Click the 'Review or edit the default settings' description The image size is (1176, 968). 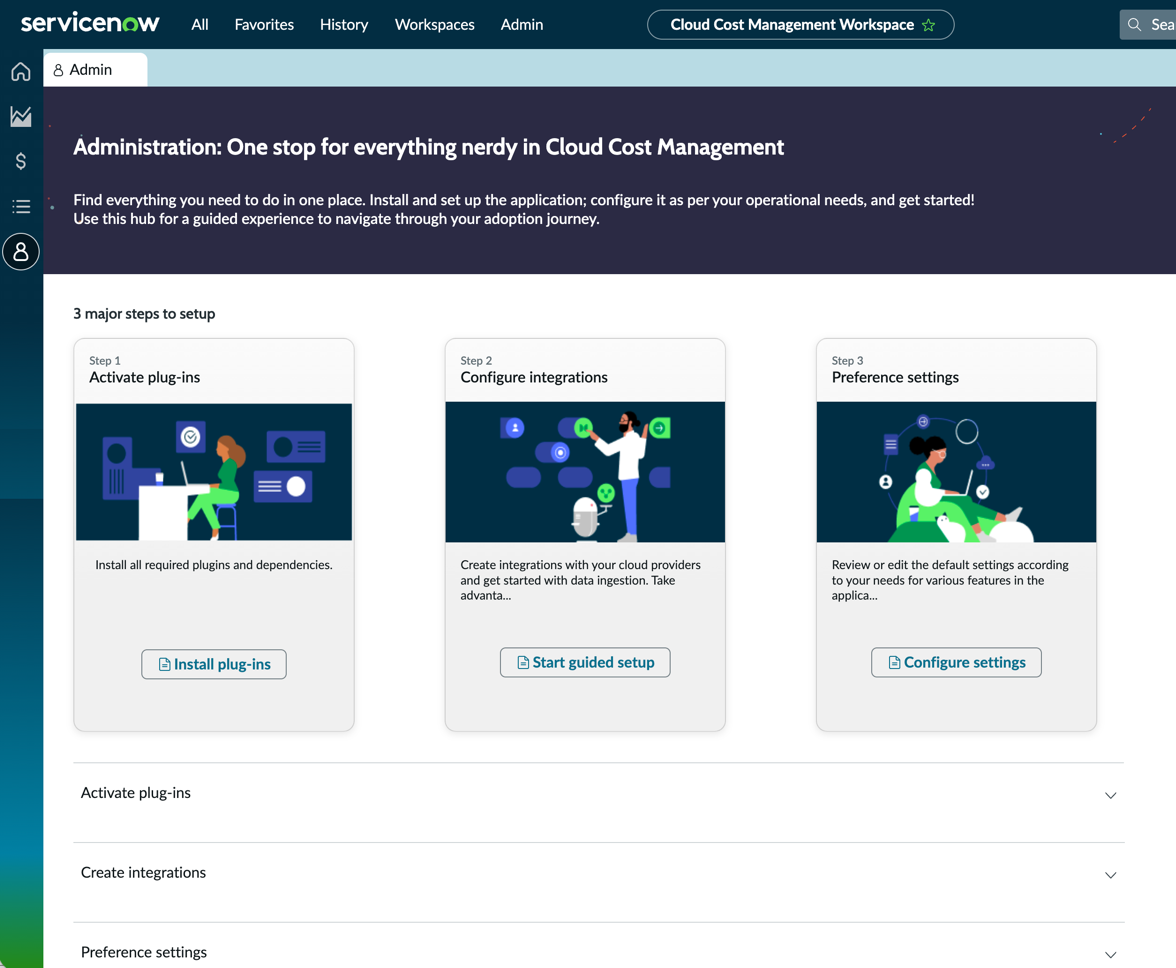point(950,580)
